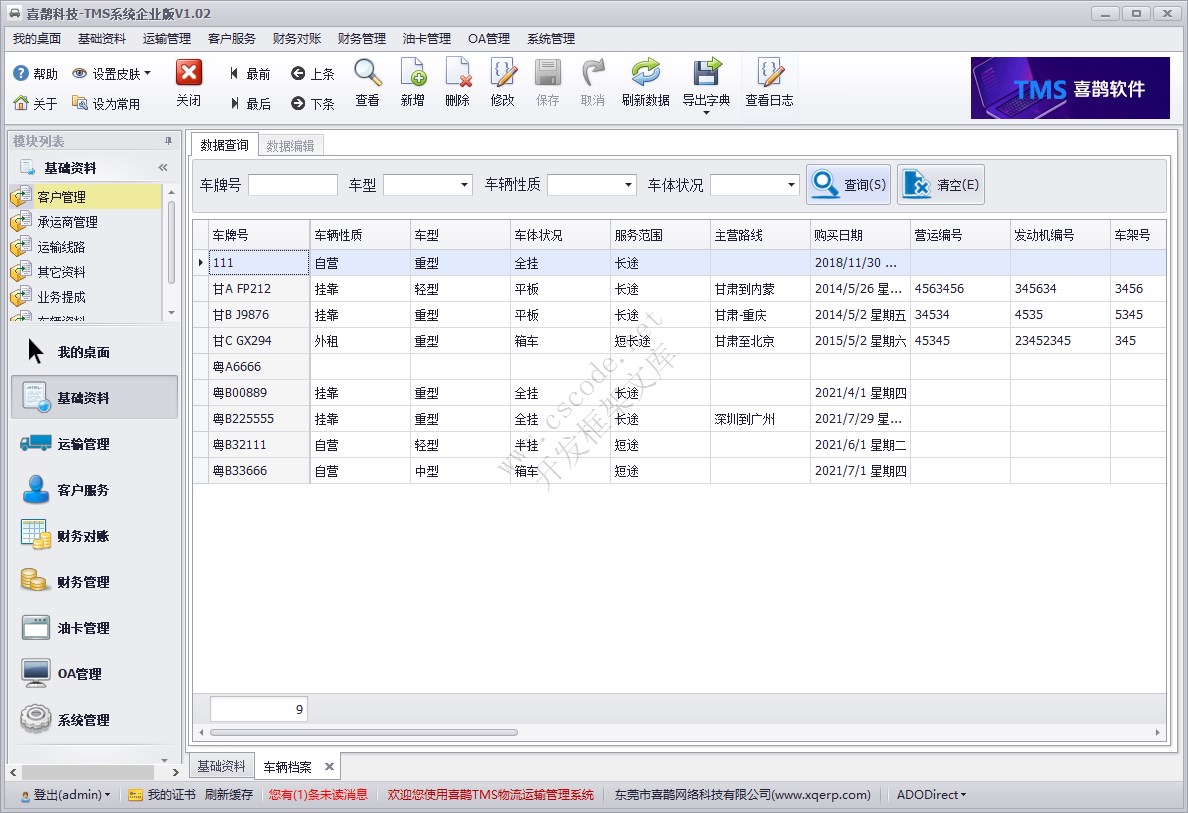This screenshot has height=813, width=1188.
Task: Click the 取消 undo icon
Action: coord(592,73)
